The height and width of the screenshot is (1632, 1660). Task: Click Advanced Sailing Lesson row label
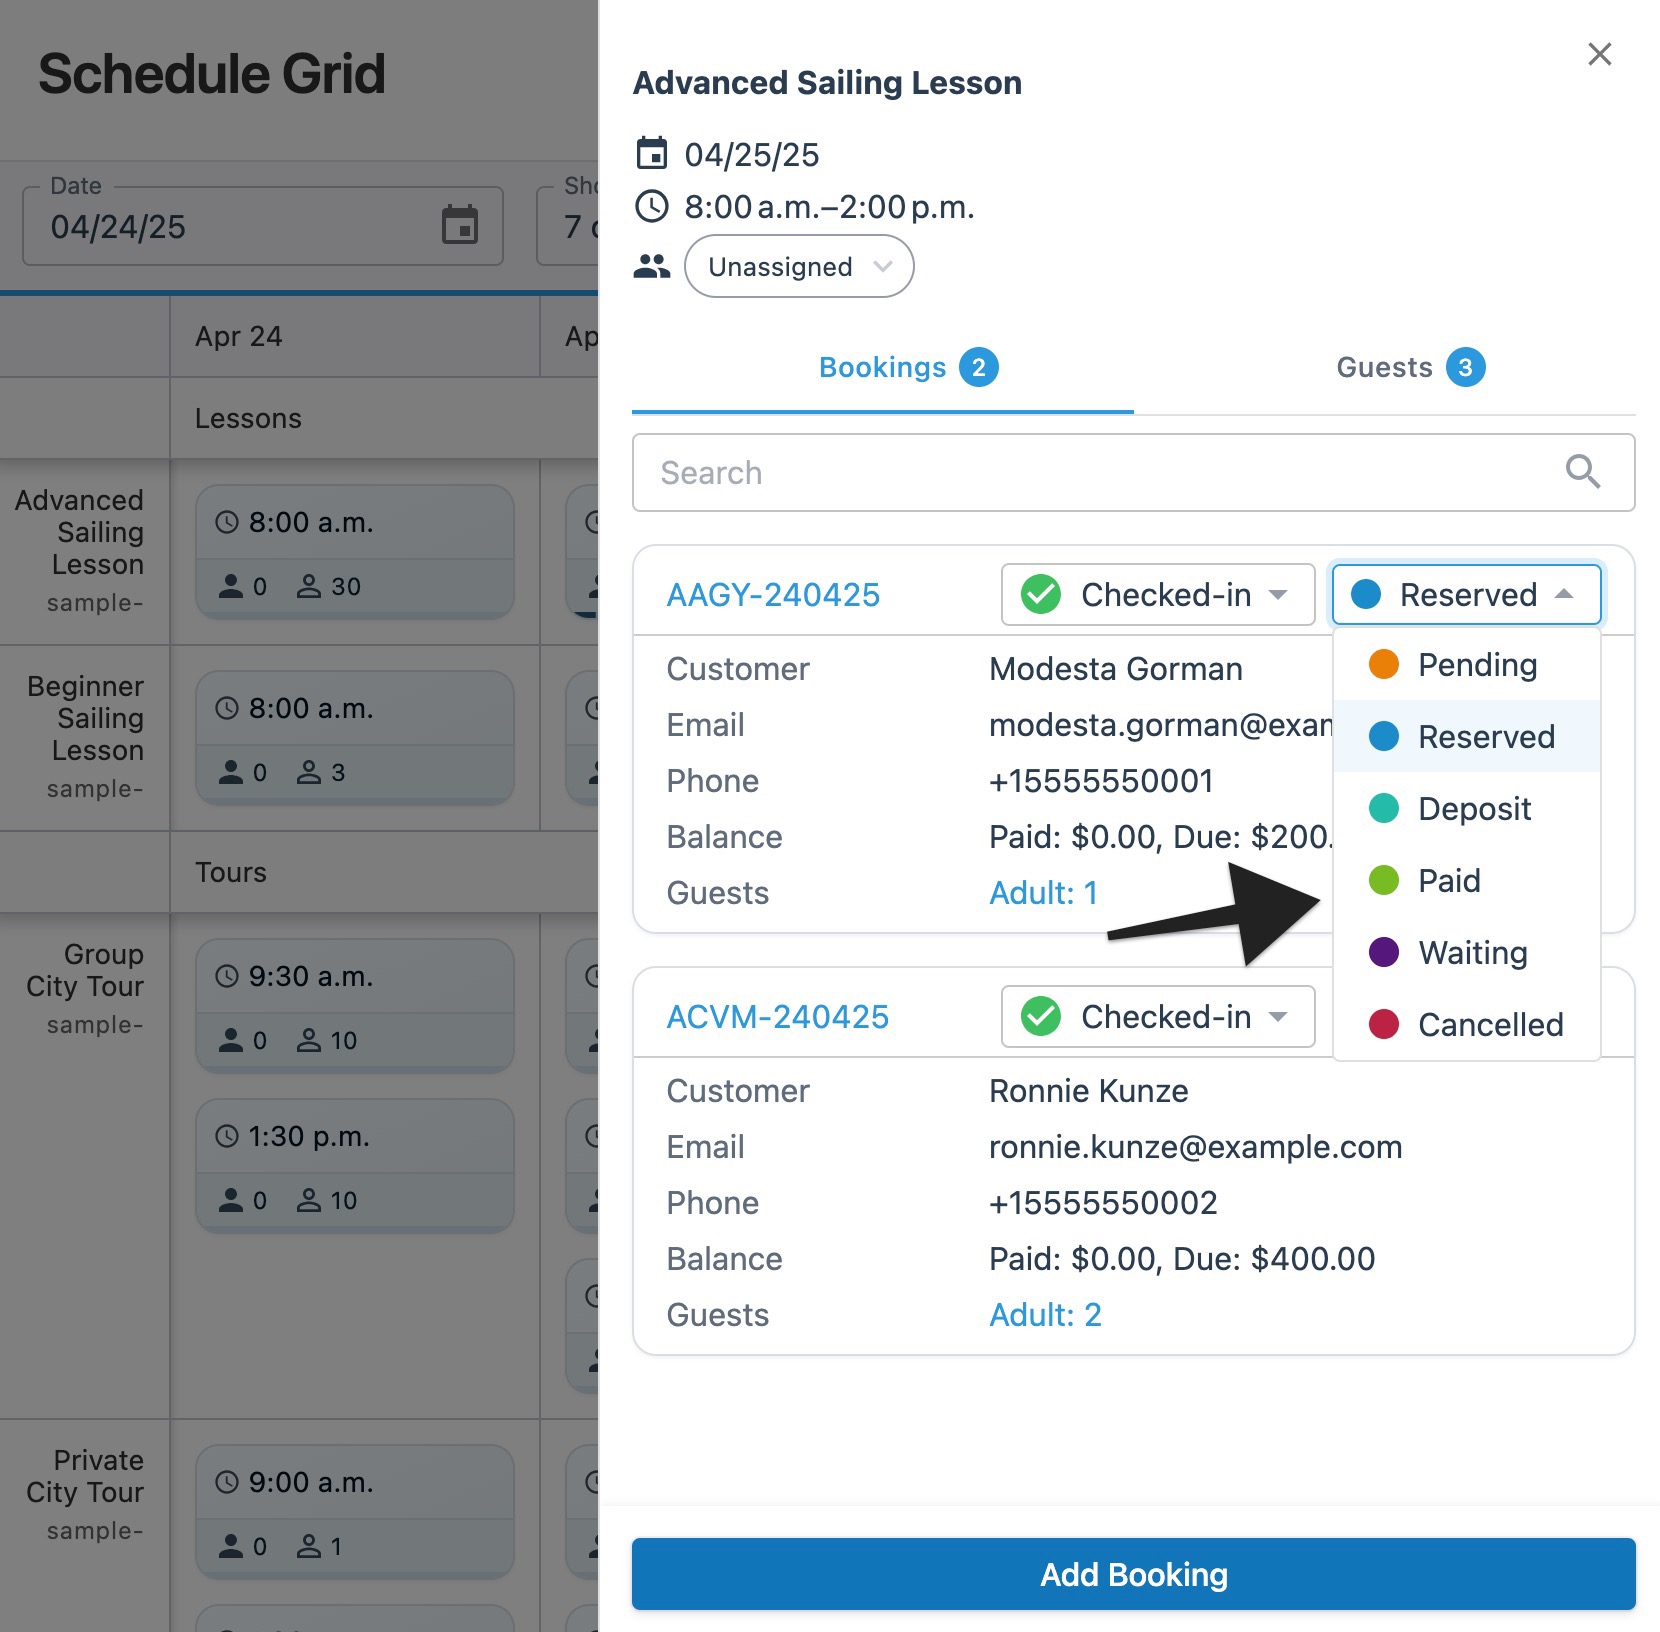pyautogui.click(x=79, y=532)
